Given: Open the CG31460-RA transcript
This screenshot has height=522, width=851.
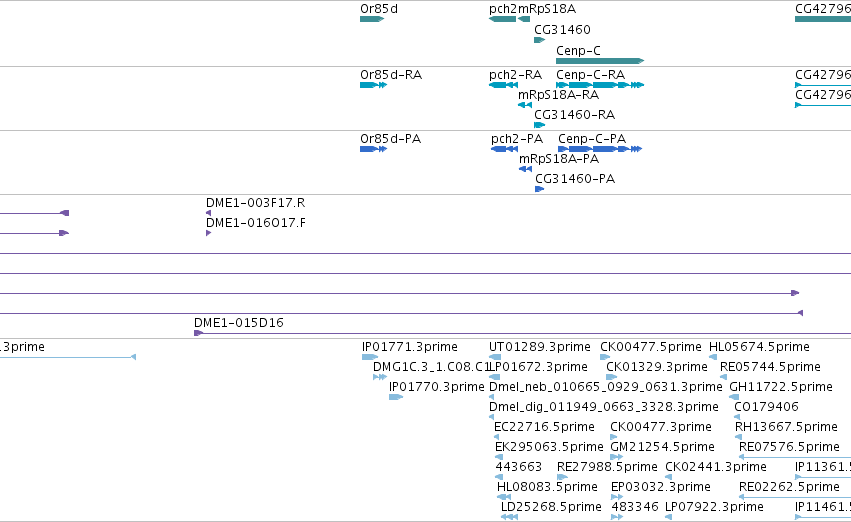Looking at the screenshot, I should tap(539, 125).
